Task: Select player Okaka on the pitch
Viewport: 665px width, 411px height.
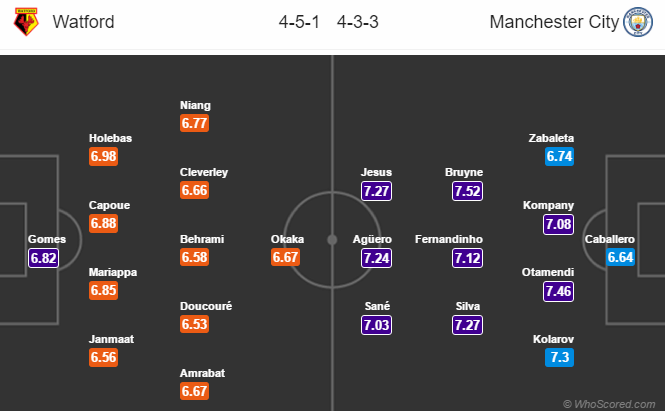Action: (287, 240)
